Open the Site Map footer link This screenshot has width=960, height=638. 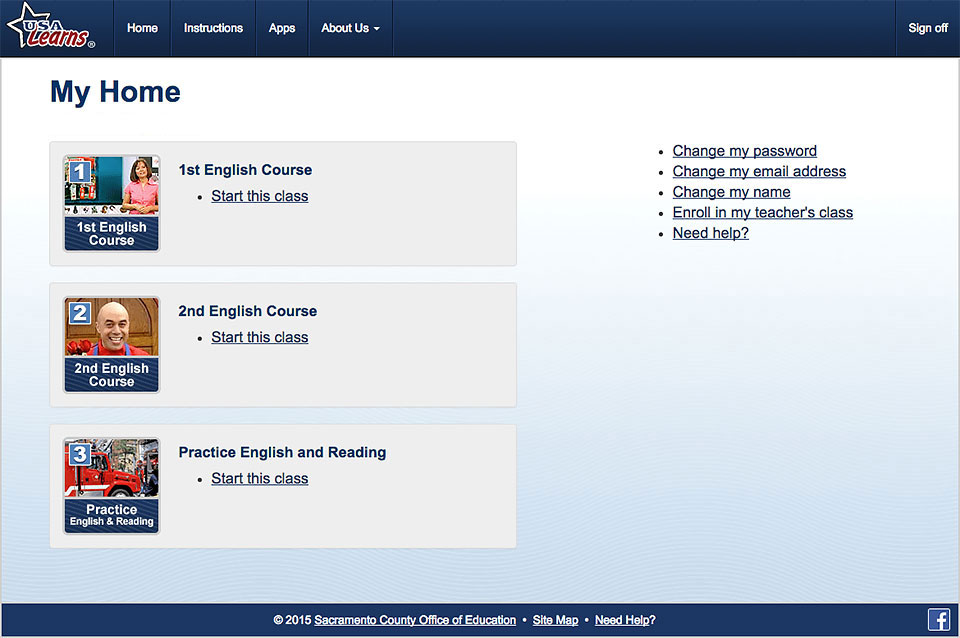point(555,619)
